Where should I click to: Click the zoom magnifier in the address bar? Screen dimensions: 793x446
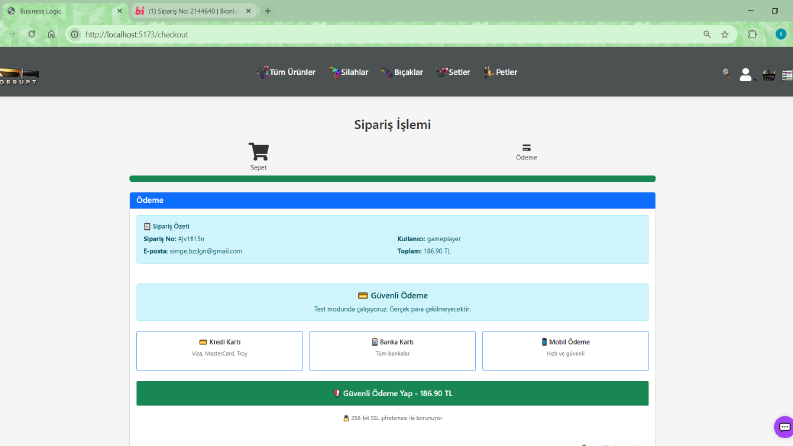707,34
